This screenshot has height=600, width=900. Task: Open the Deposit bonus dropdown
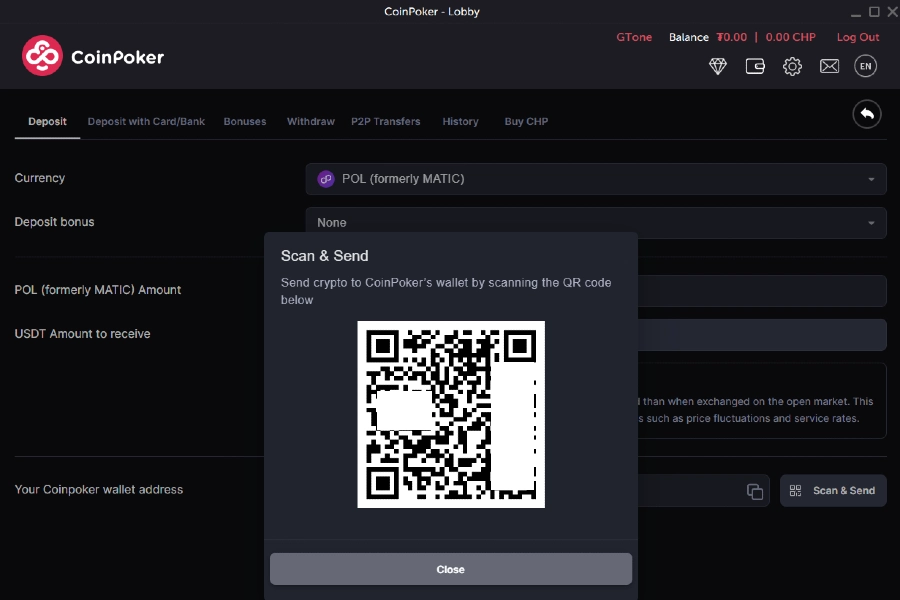[x=595, y=222]
